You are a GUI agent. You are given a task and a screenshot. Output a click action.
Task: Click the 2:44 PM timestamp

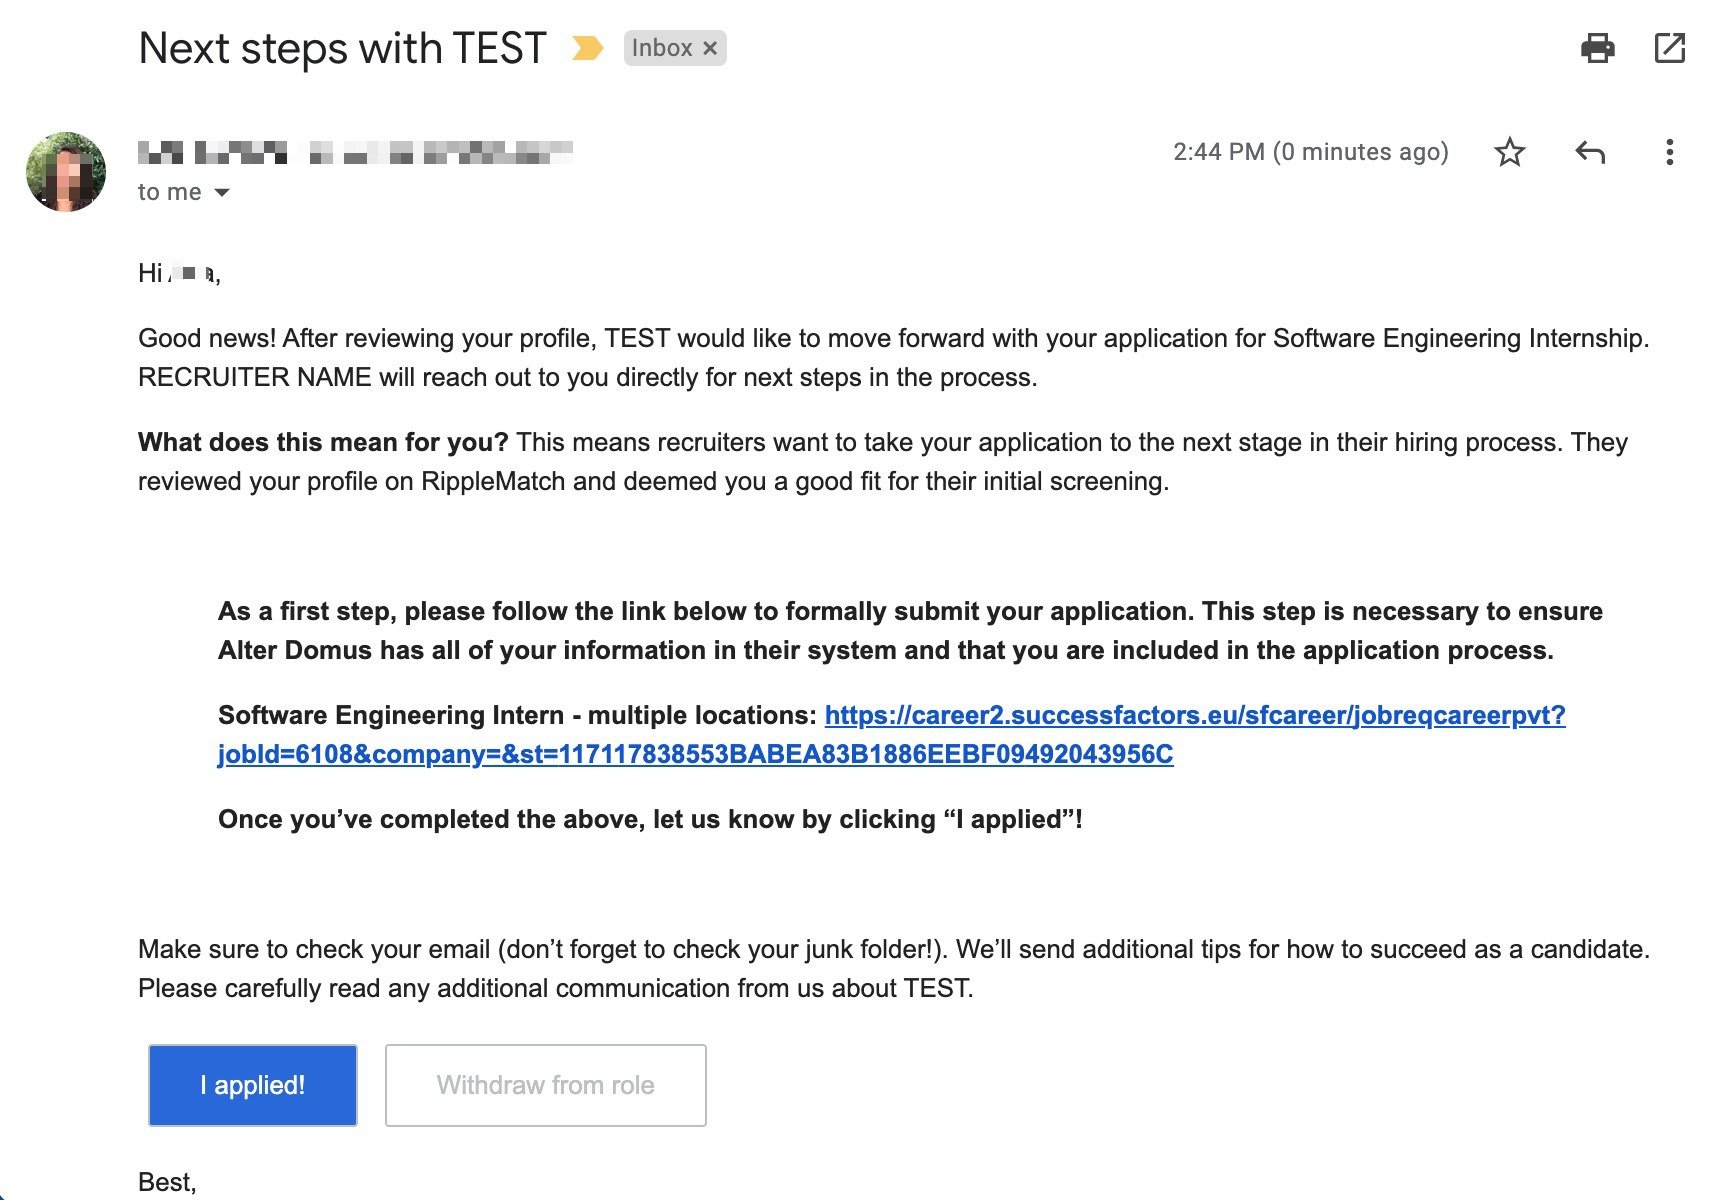pos(1310,152)
